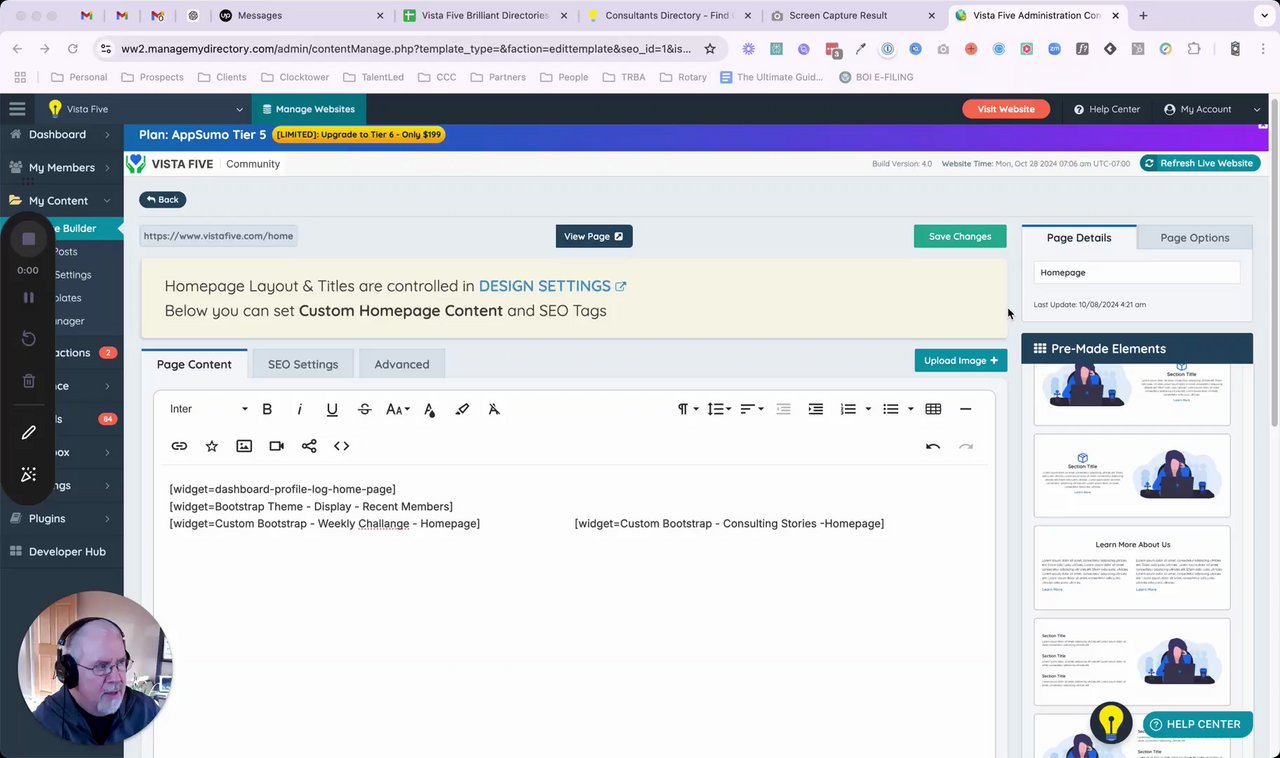The height and width of the screenshot is (758, 1280).
Task: Decrease indent in the editor
Action: tap(783, 409)
